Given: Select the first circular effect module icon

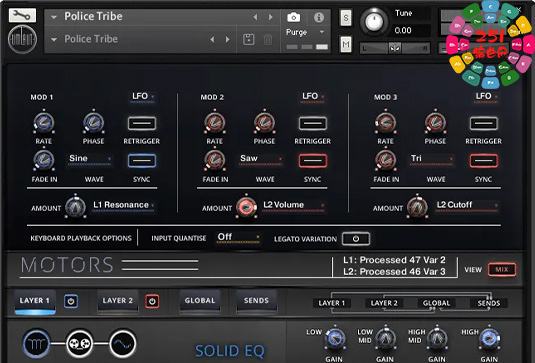Looking at the screenshot, I should point(36,343).
